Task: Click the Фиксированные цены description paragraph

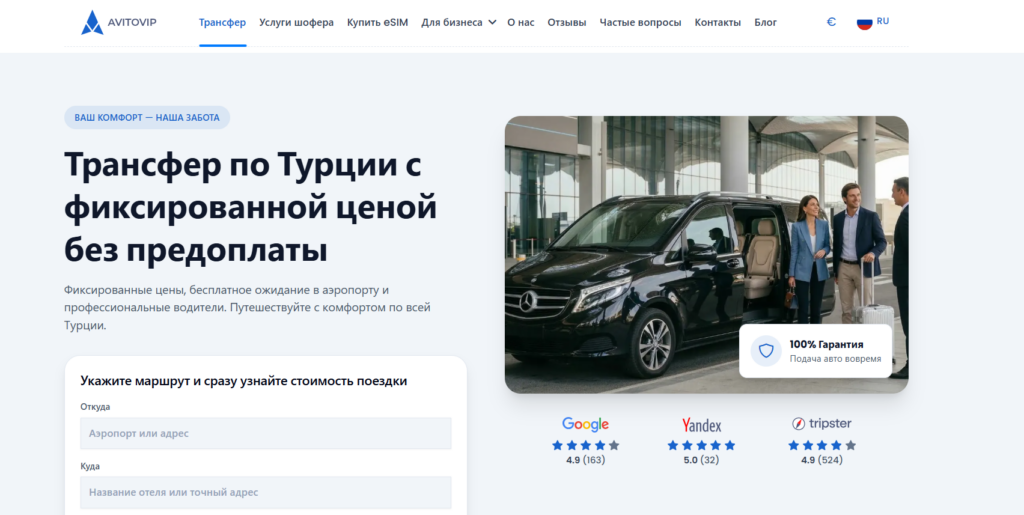Action: tap(248, 307)
